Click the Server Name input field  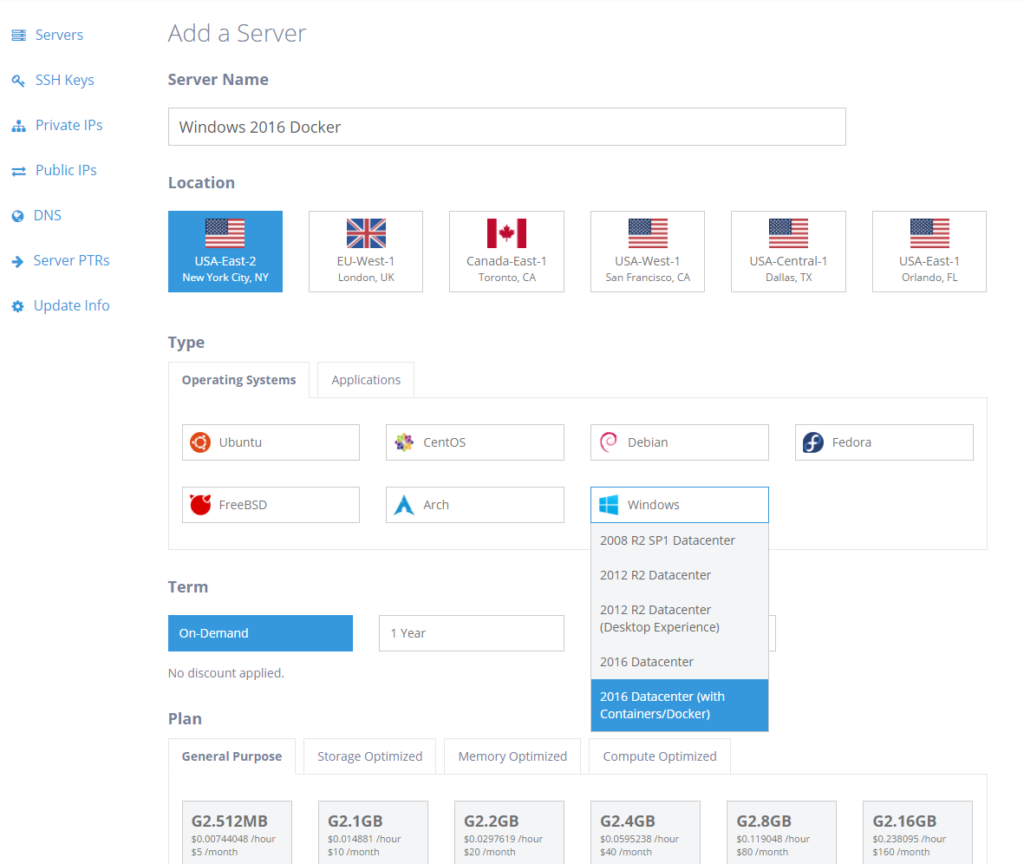coord(506,126)
